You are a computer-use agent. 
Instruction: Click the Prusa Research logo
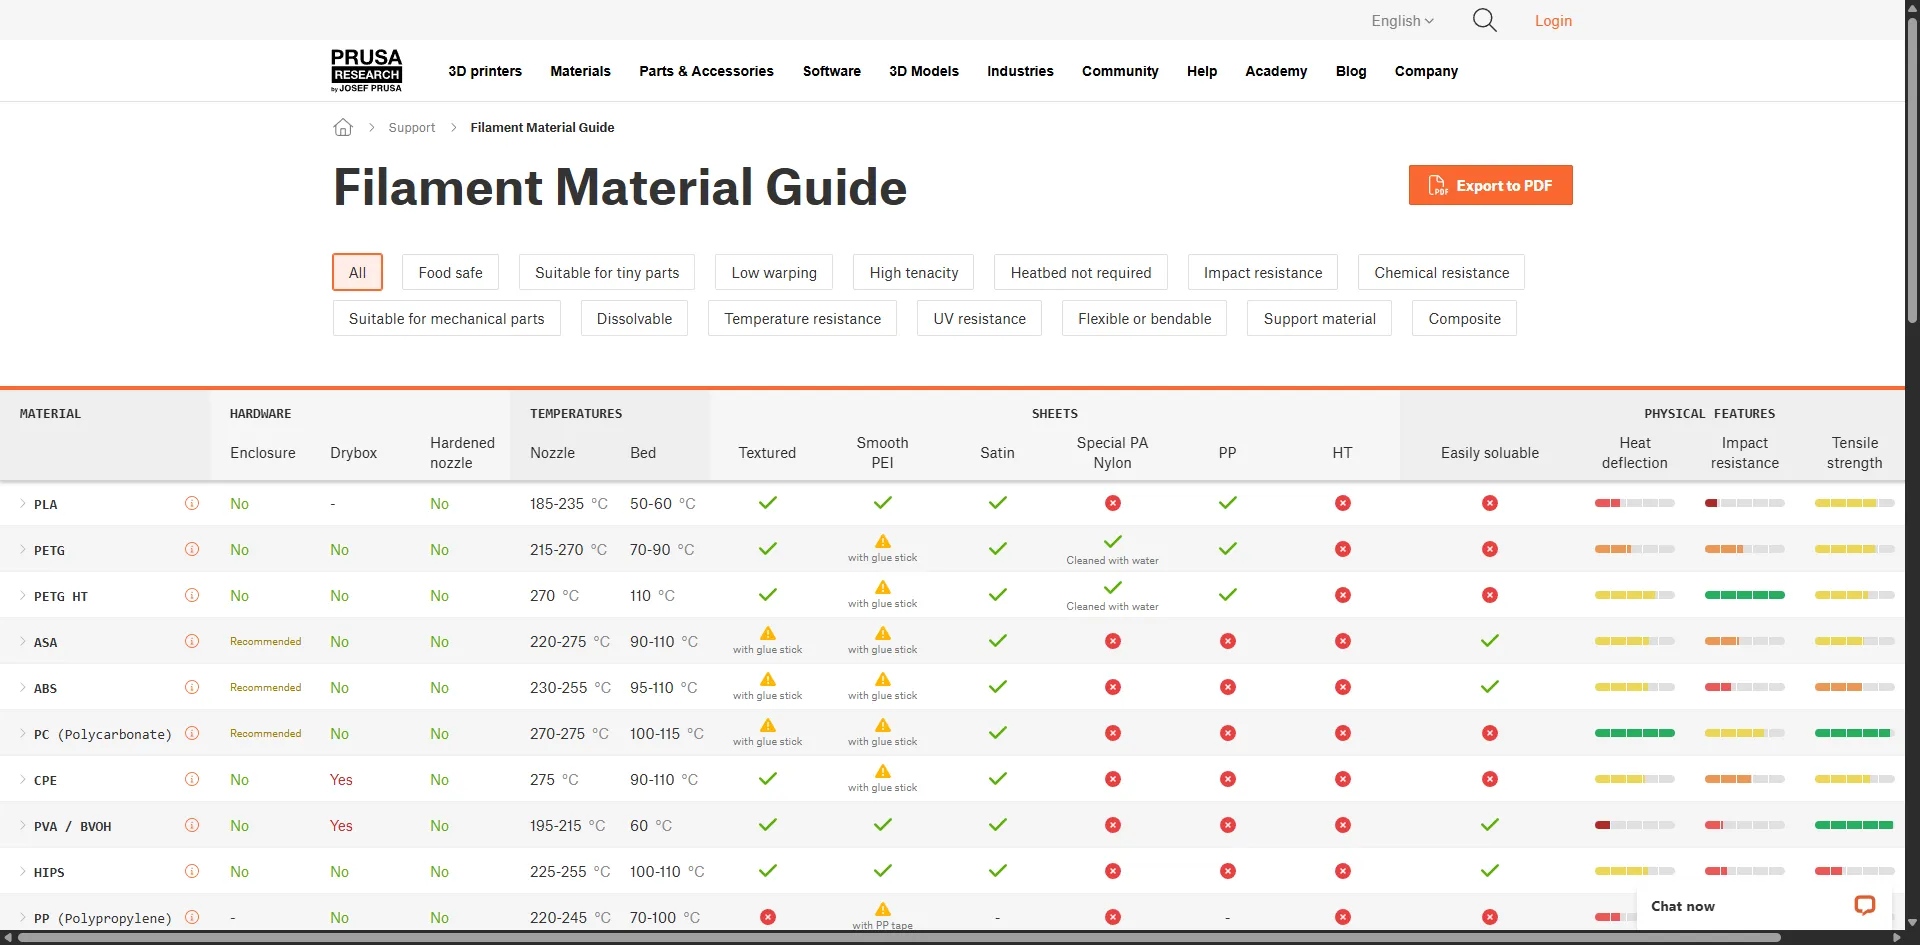click(x=366, y=71)
